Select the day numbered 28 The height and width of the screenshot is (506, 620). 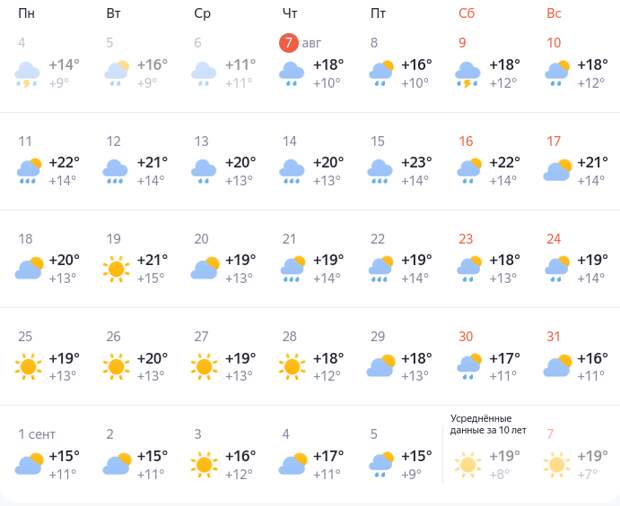290,337
